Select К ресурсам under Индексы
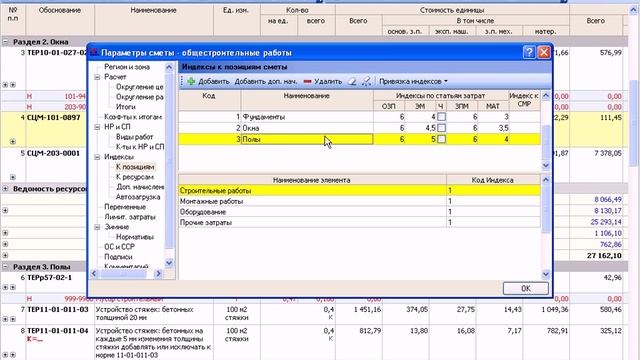640x360 pixels. click(x=135, y=177)
